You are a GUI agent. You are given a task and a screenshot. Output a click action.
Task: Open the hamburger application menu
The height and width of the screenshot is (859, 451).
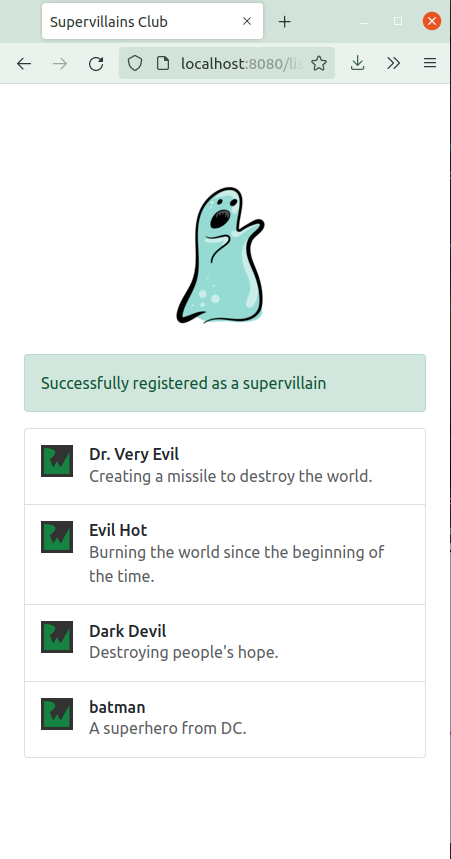[430, 64]
